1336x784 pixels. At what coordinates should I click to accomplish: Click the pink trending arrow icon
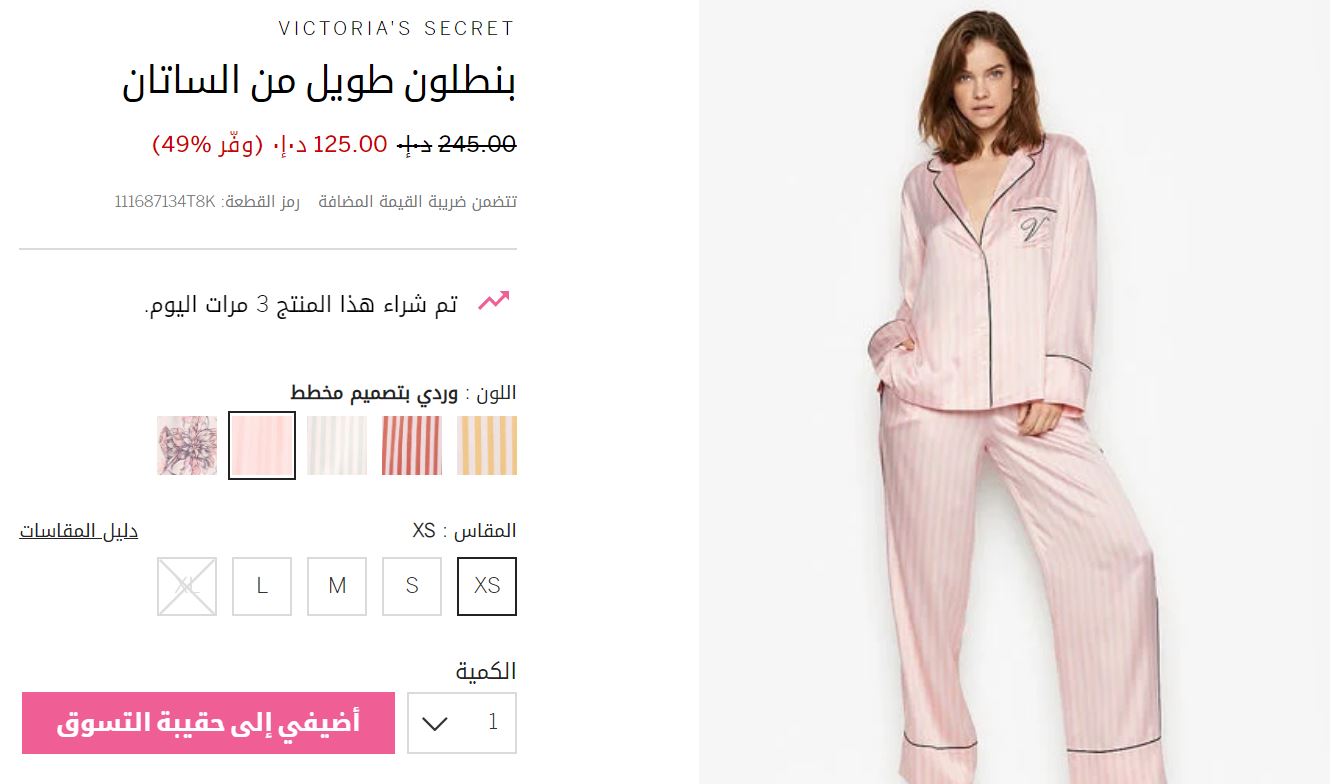(493, 300)
